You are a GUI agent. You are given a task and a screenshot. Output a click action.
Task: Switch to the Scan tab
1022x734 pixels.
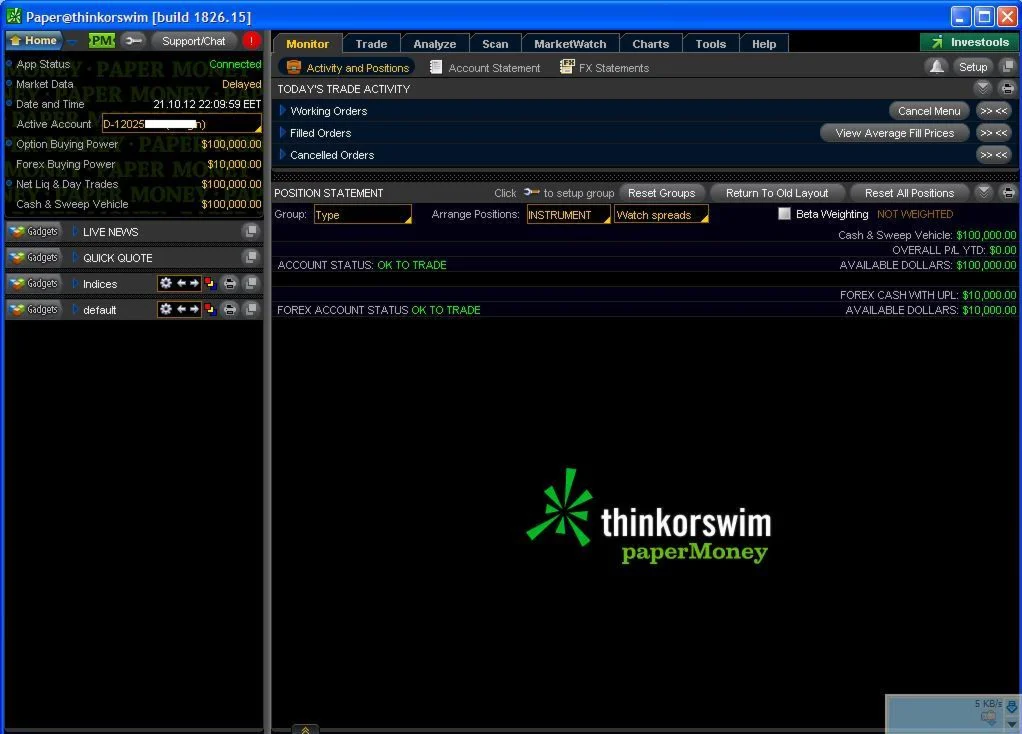[x=495, y=44]
